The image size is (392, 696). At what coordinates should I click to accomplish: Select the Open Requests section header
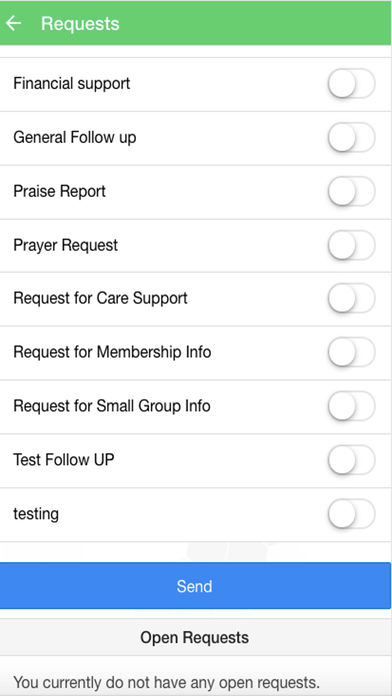coord(195,637)
